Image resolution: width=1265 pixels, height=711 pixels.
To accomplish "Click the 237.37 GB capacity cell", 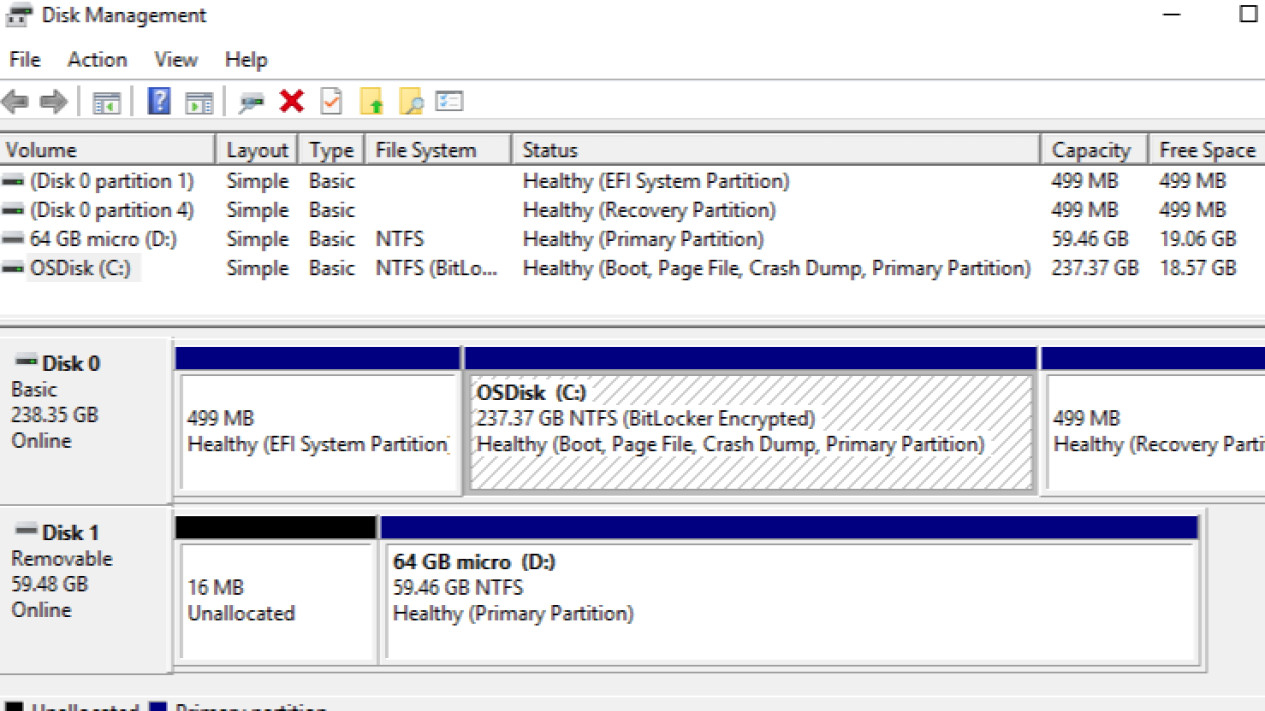I will (x=1095, y=268).
